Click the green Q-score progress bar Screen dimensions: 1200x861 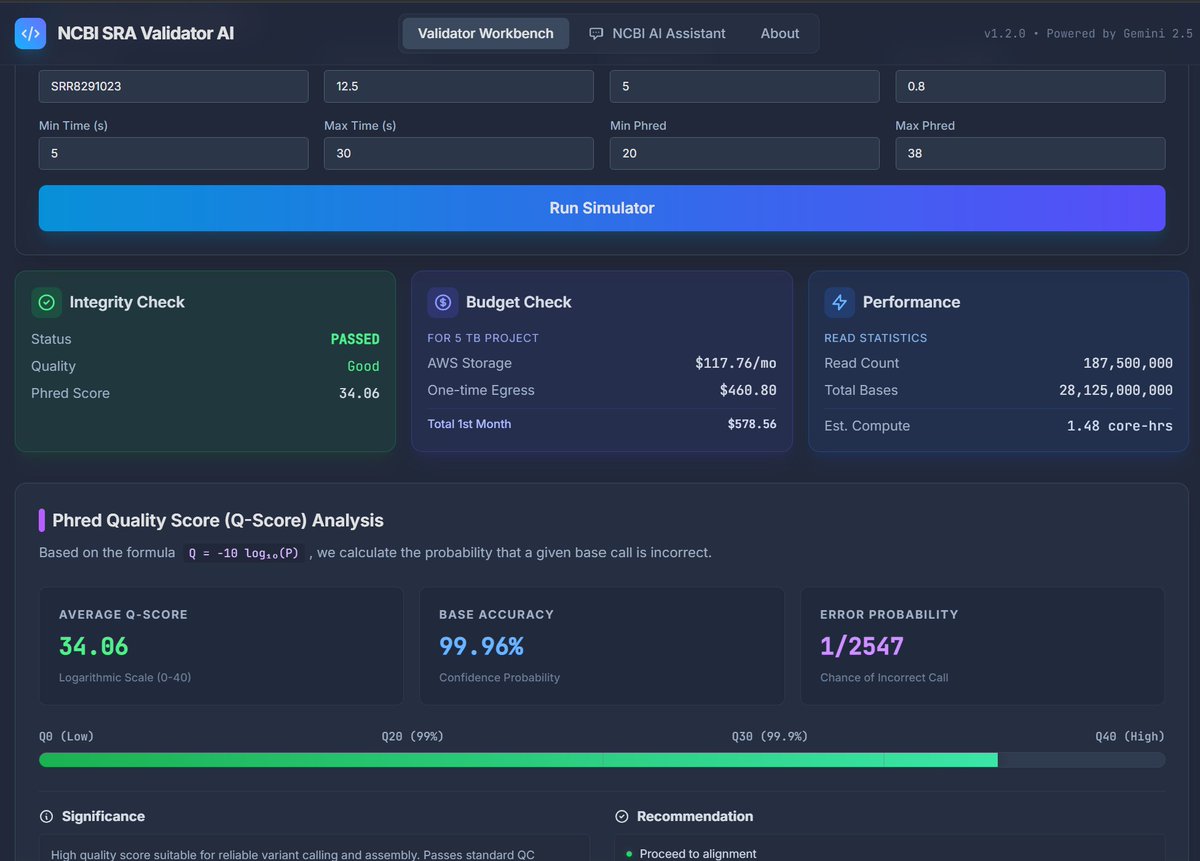(x=518, y=760)
